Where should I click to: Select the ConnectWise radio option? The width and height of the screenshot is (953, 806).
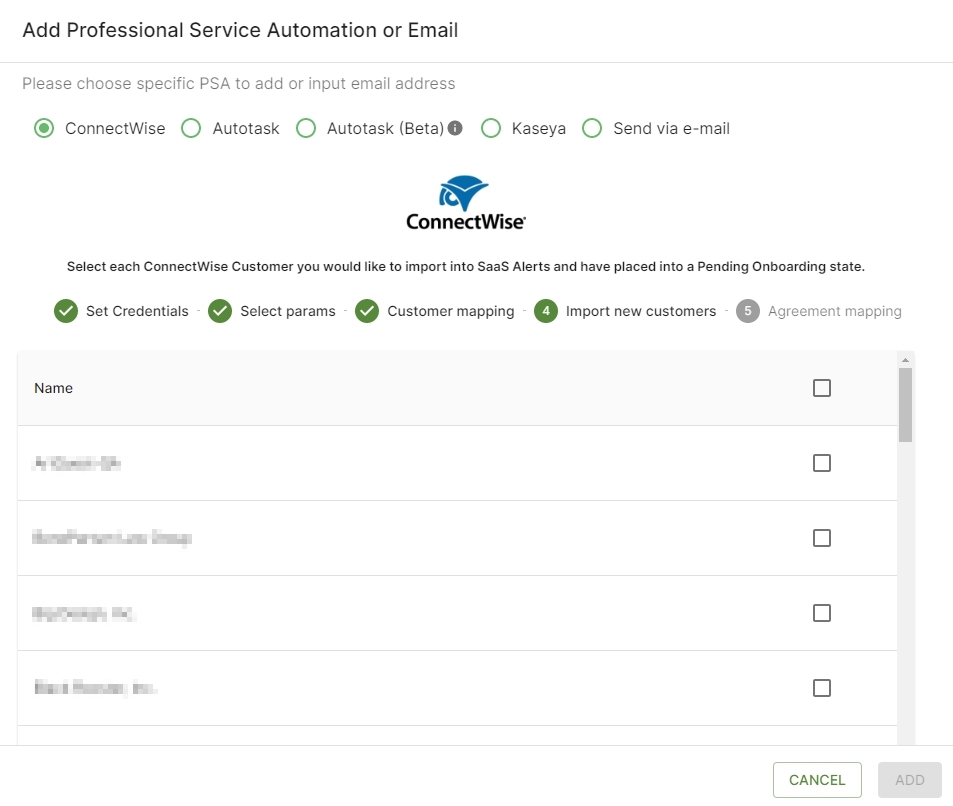pos(44,128)
